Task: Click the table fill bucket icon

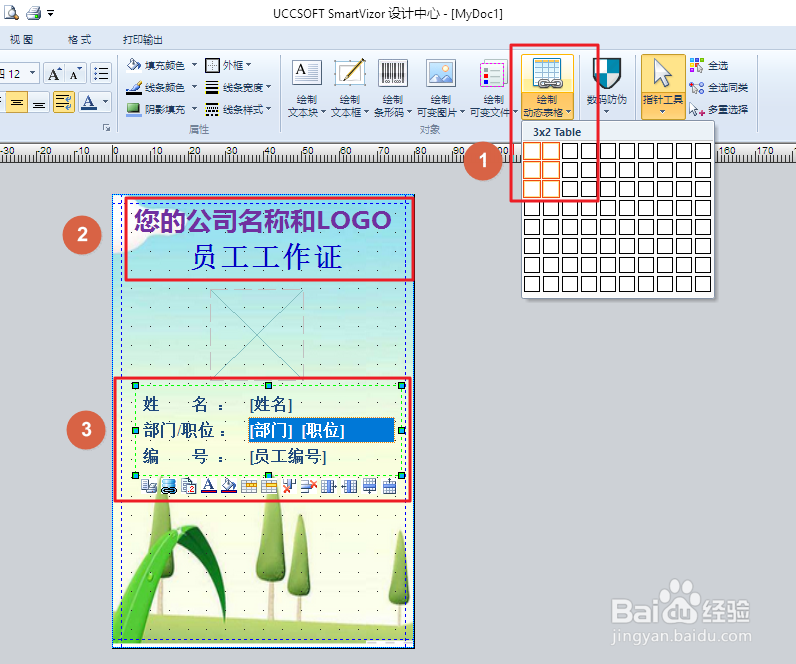Action: click(228, 486)
